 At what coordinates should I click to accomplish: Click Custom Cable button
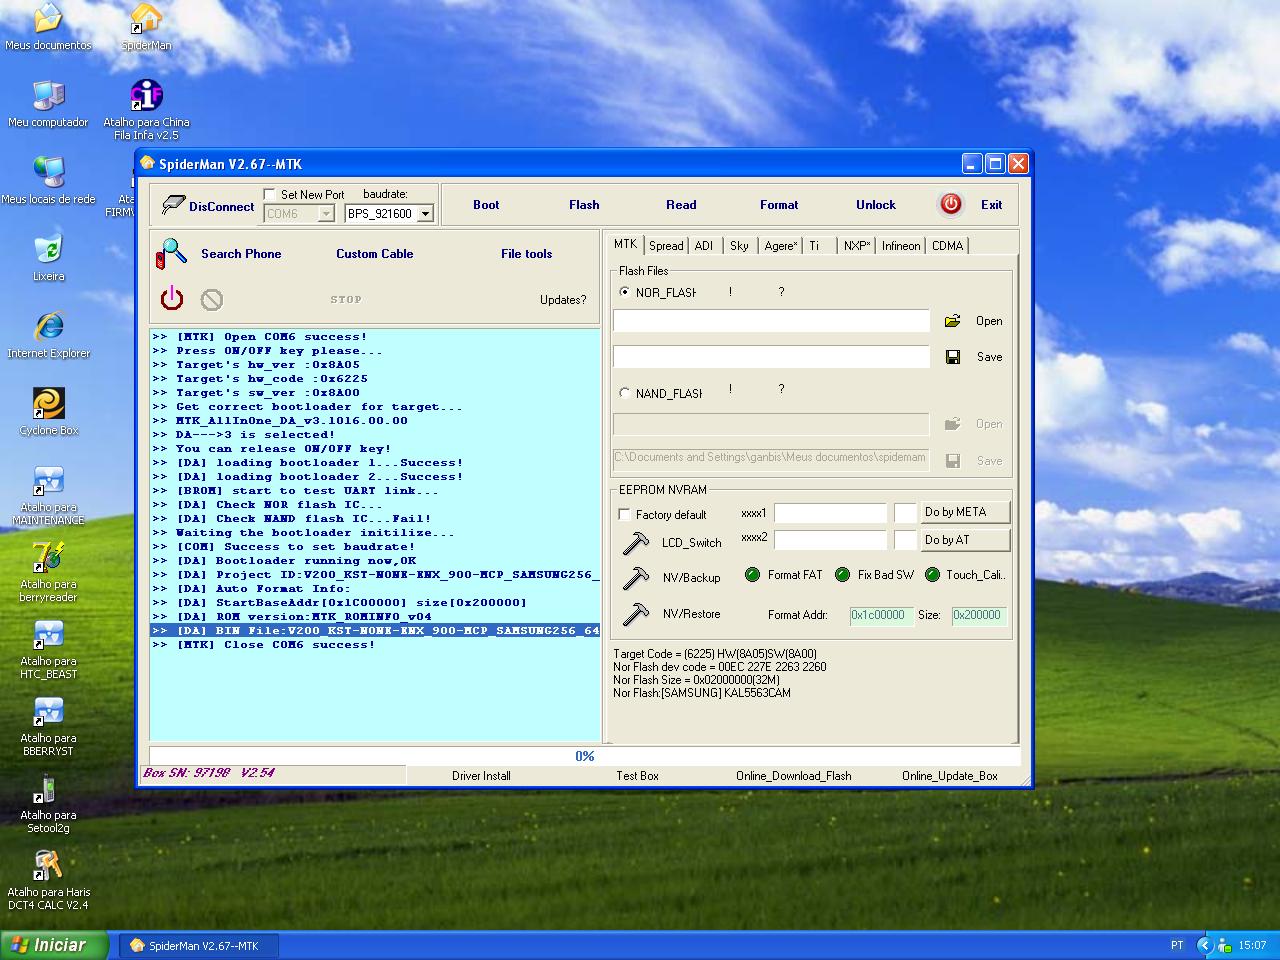click(374, 254)
